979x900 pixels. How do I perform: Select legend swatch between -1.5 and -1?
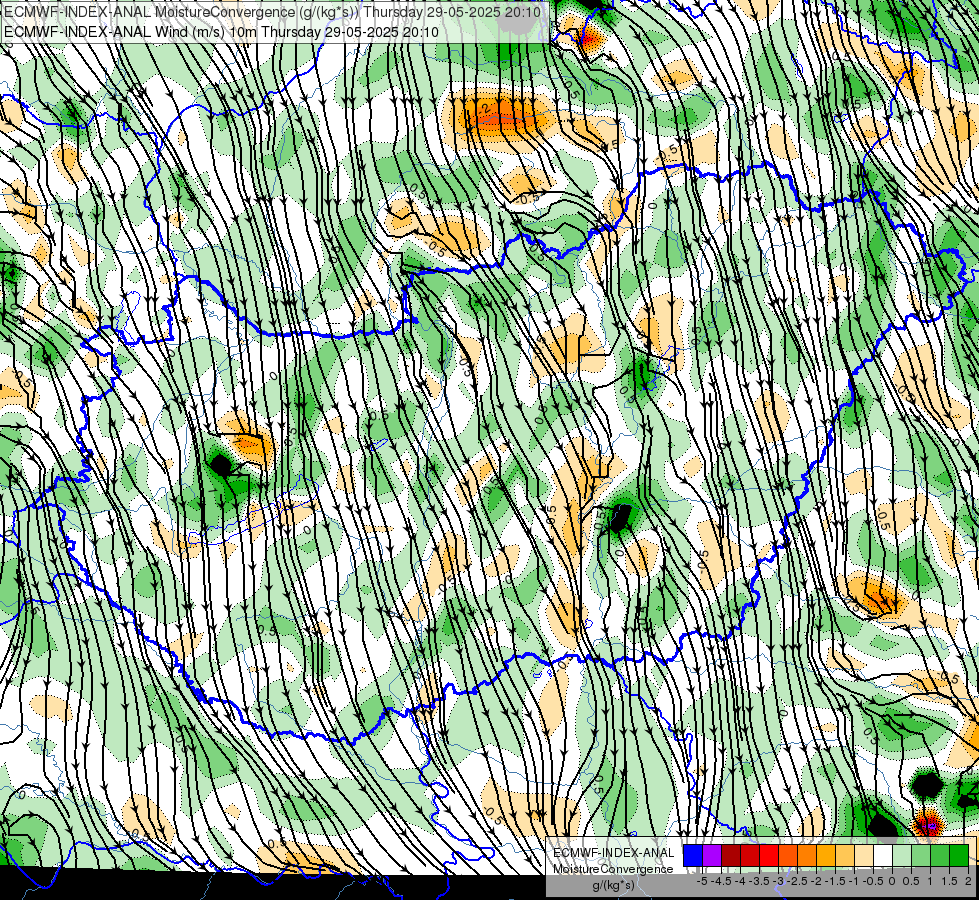pyautogui.click(x=845, y=856)
